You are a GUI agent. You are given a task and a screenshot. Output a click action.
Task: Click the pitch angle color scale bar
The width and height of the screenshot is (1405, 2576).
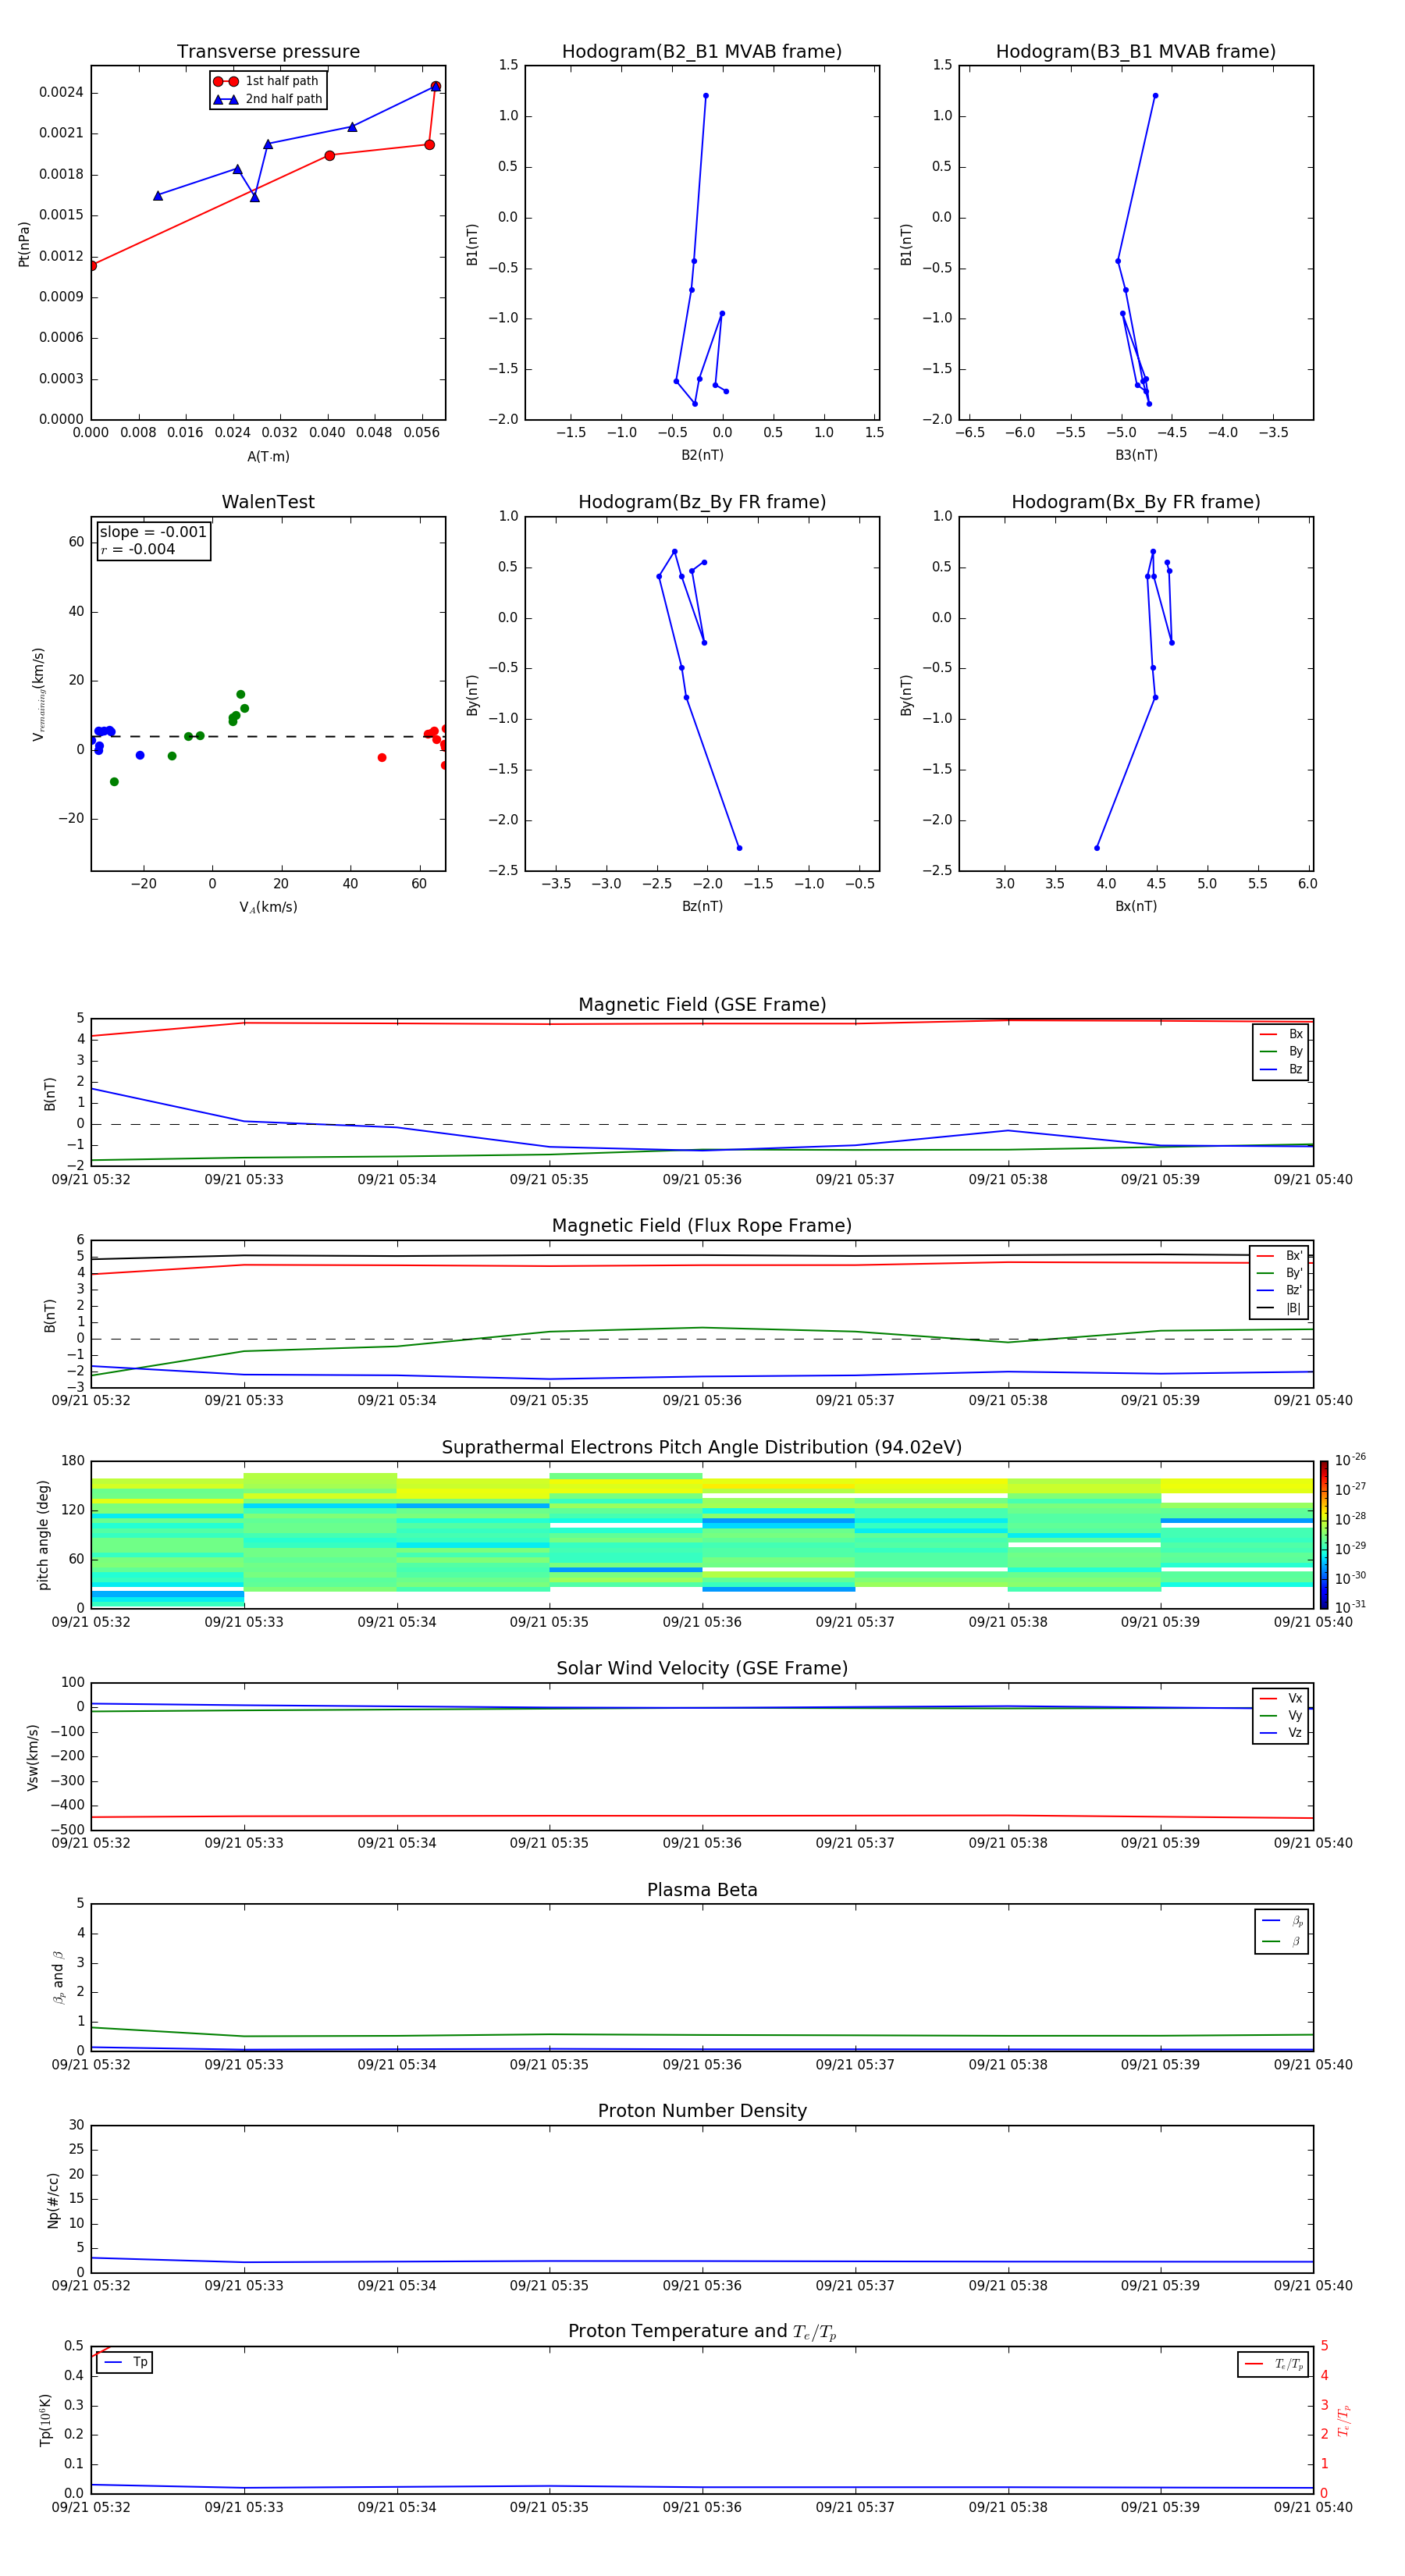pos(1324,1535)
